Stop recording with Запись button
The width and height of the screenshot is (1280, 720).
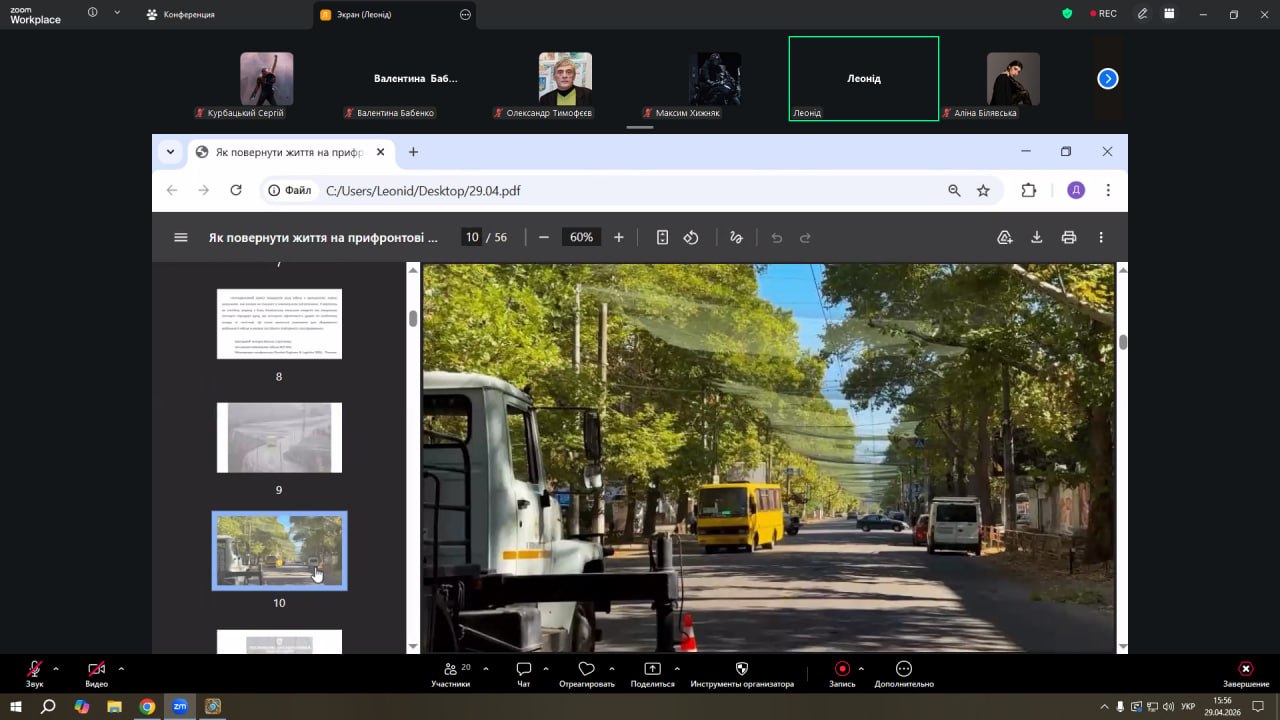pos(842,674)
